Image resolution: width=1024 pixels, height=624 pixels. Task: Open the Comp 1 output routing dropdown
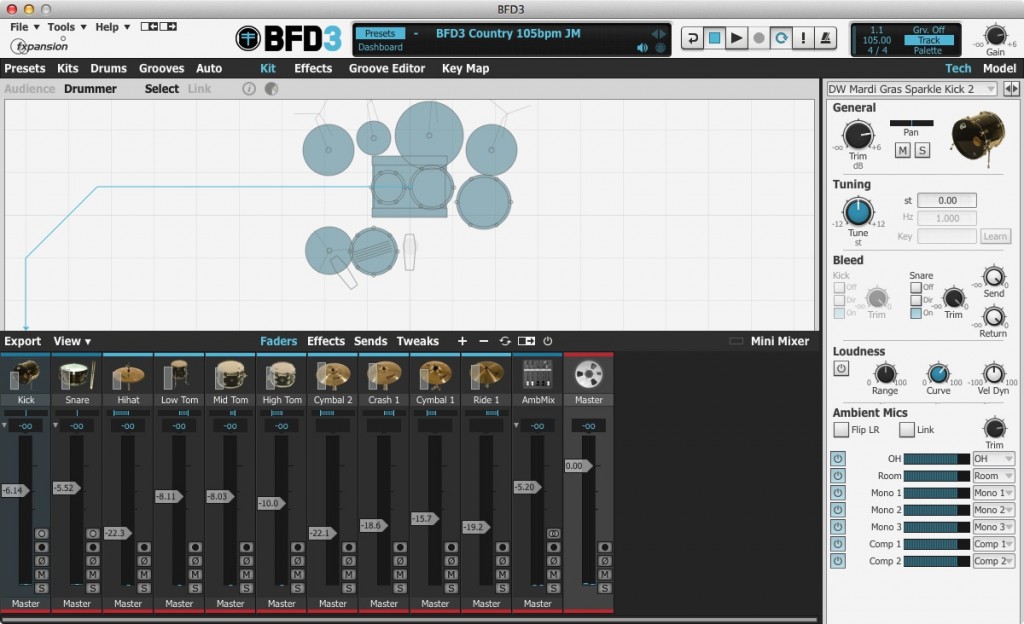(993, 544)
